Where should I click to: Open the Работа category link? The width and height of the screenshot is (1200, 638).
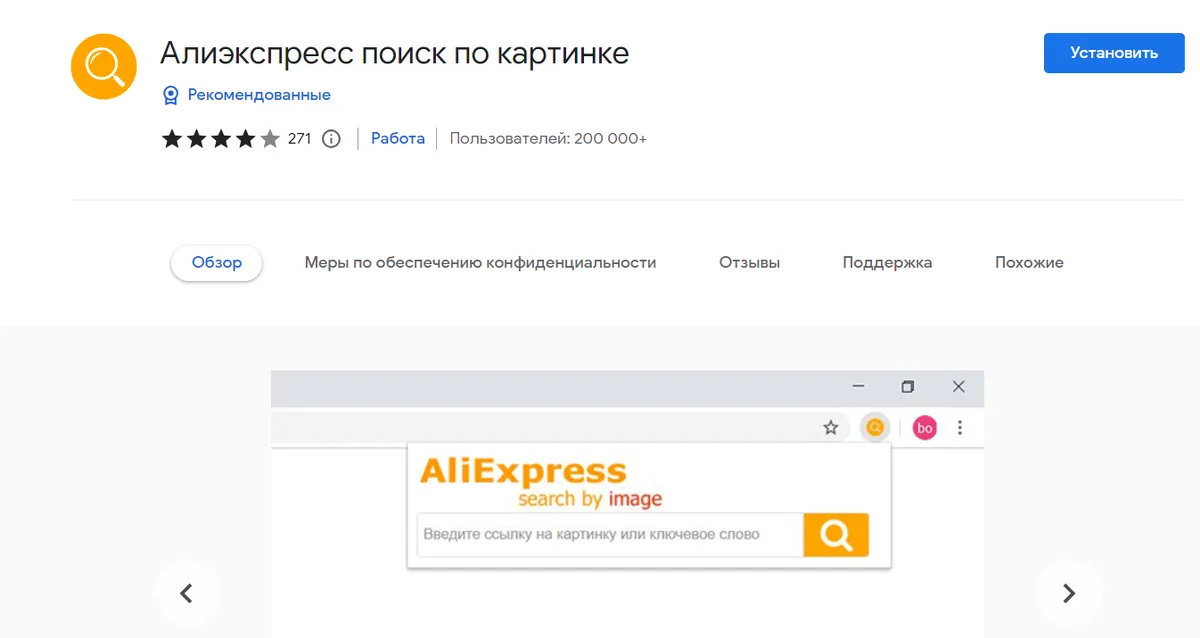[398, 139]
